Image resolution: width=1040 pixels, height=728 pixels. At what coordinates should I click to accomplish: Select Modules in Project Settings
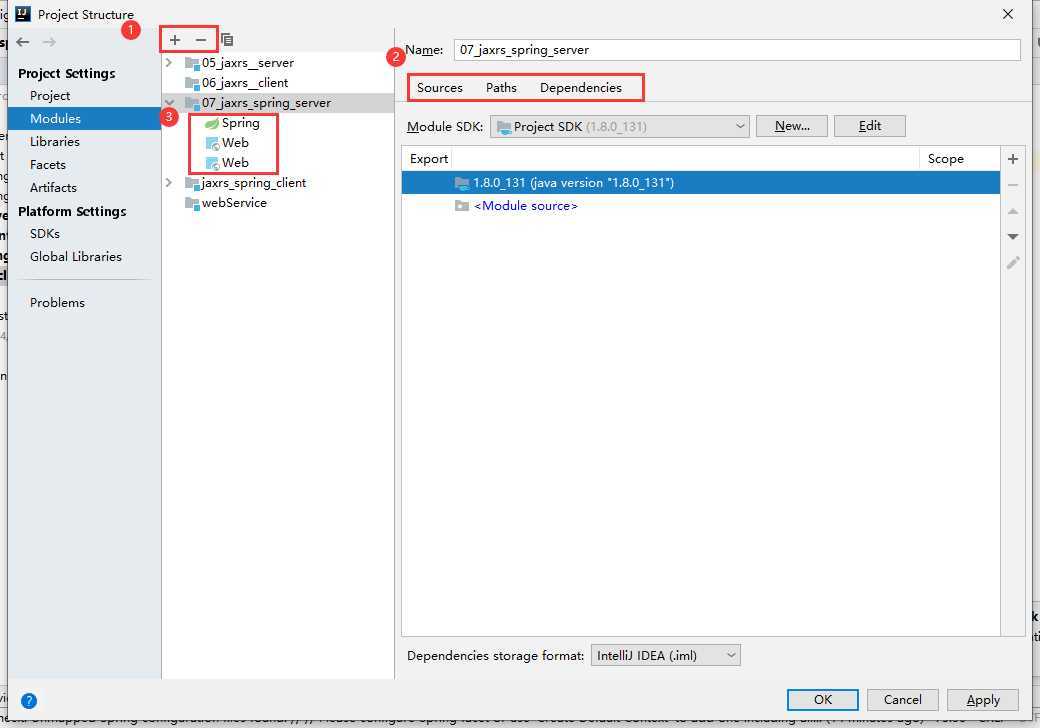84,119
